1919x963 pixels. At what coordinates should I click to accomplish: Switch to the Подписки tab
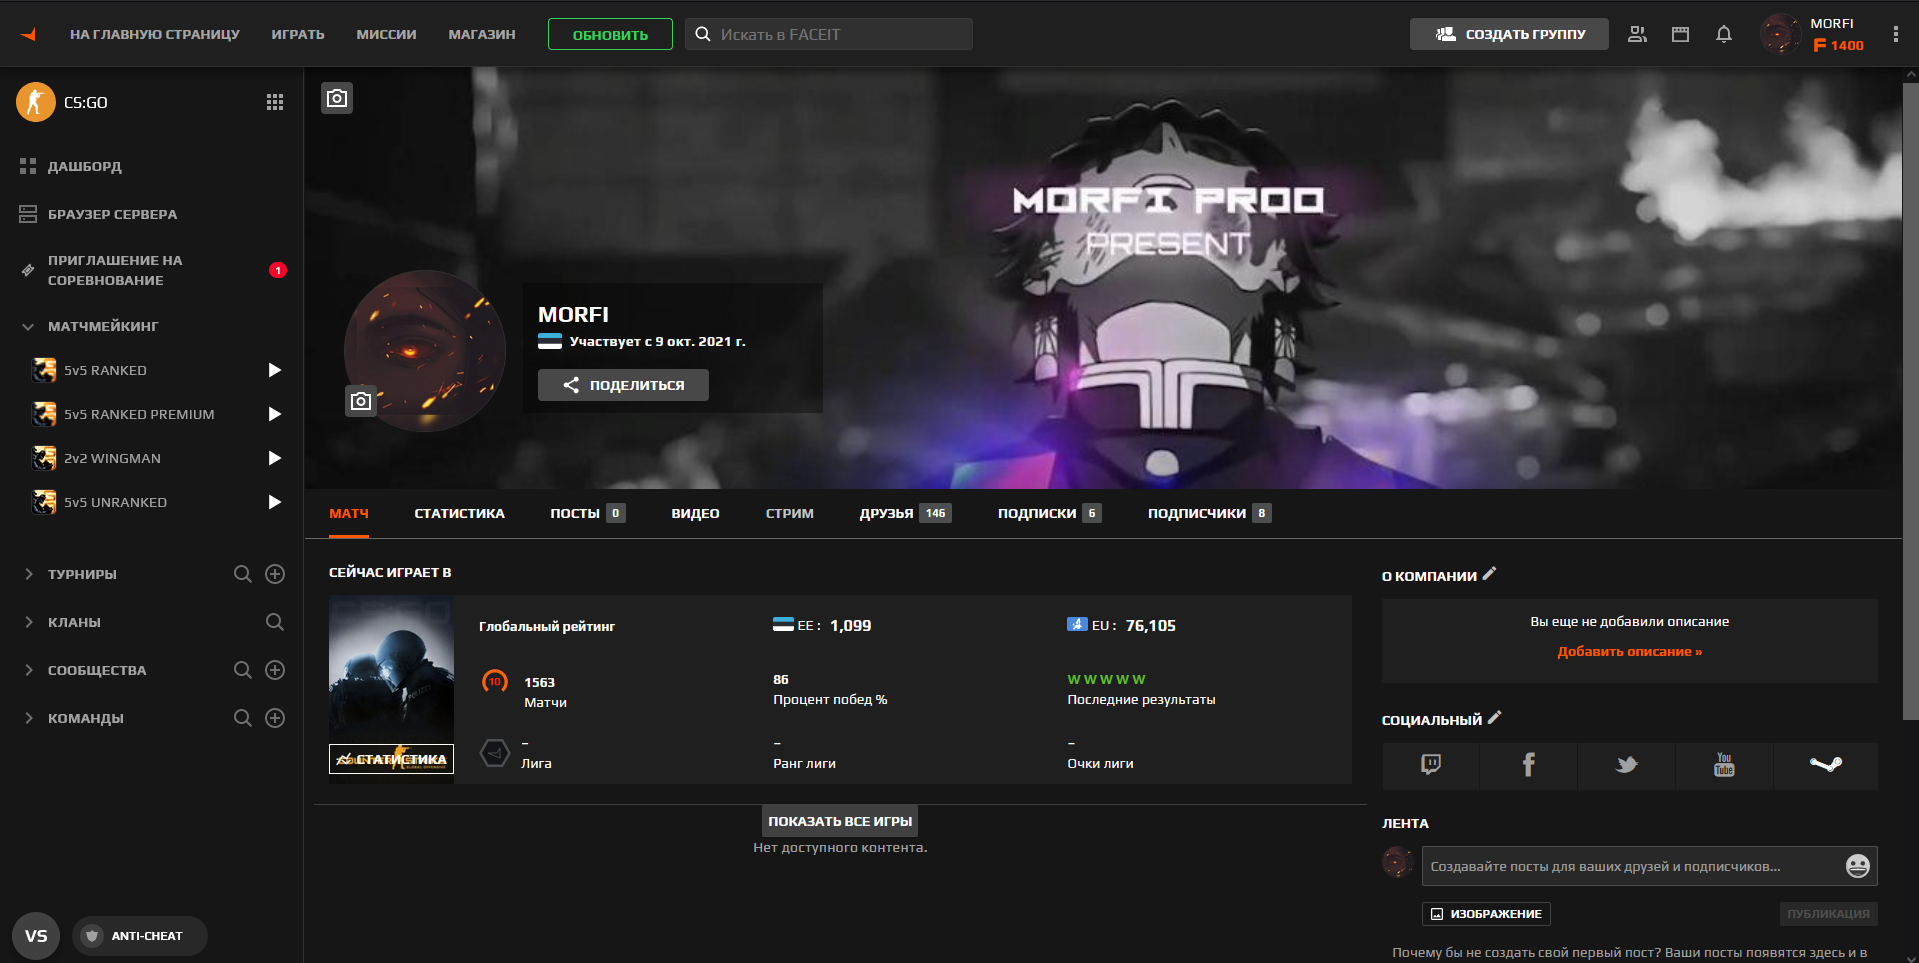tap(1050, 513)
